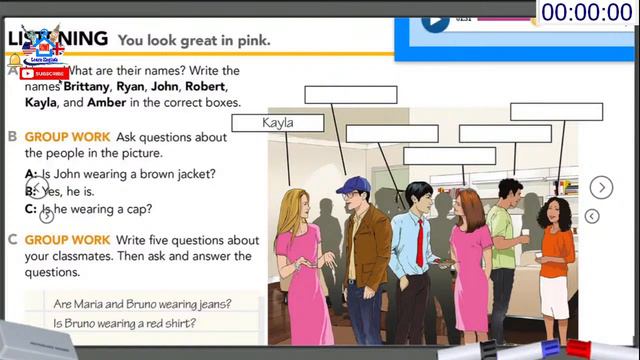Click the blank name box for the red-tie man
Image resolution: width=640 pixels, height=360 pixels.
point(392,134)
